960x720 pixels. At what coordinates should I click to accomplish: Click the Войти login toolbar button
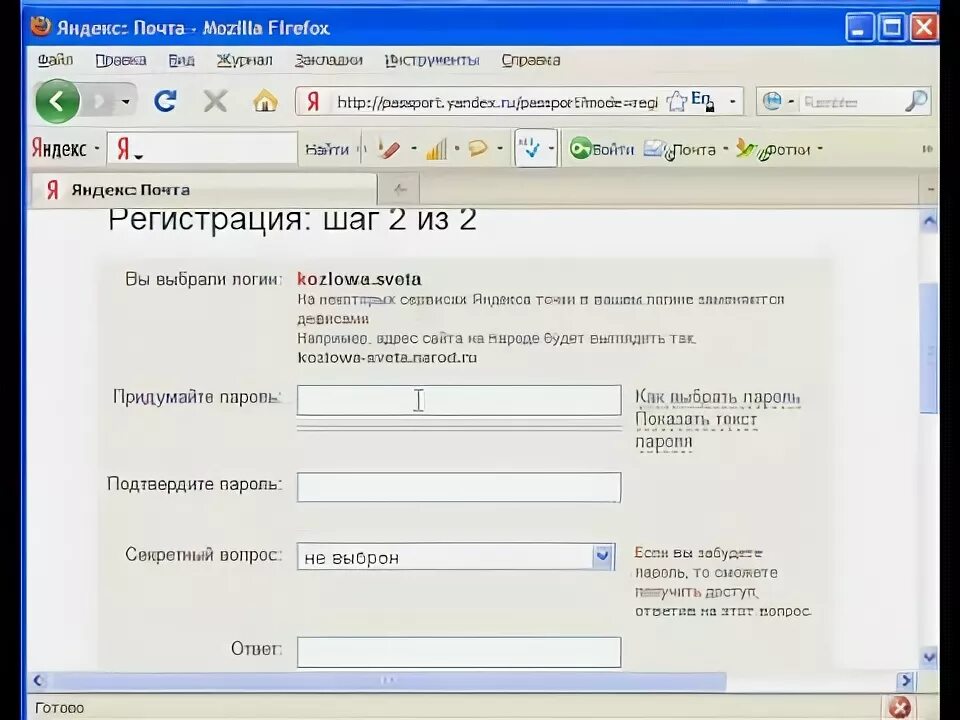[601, 149]
